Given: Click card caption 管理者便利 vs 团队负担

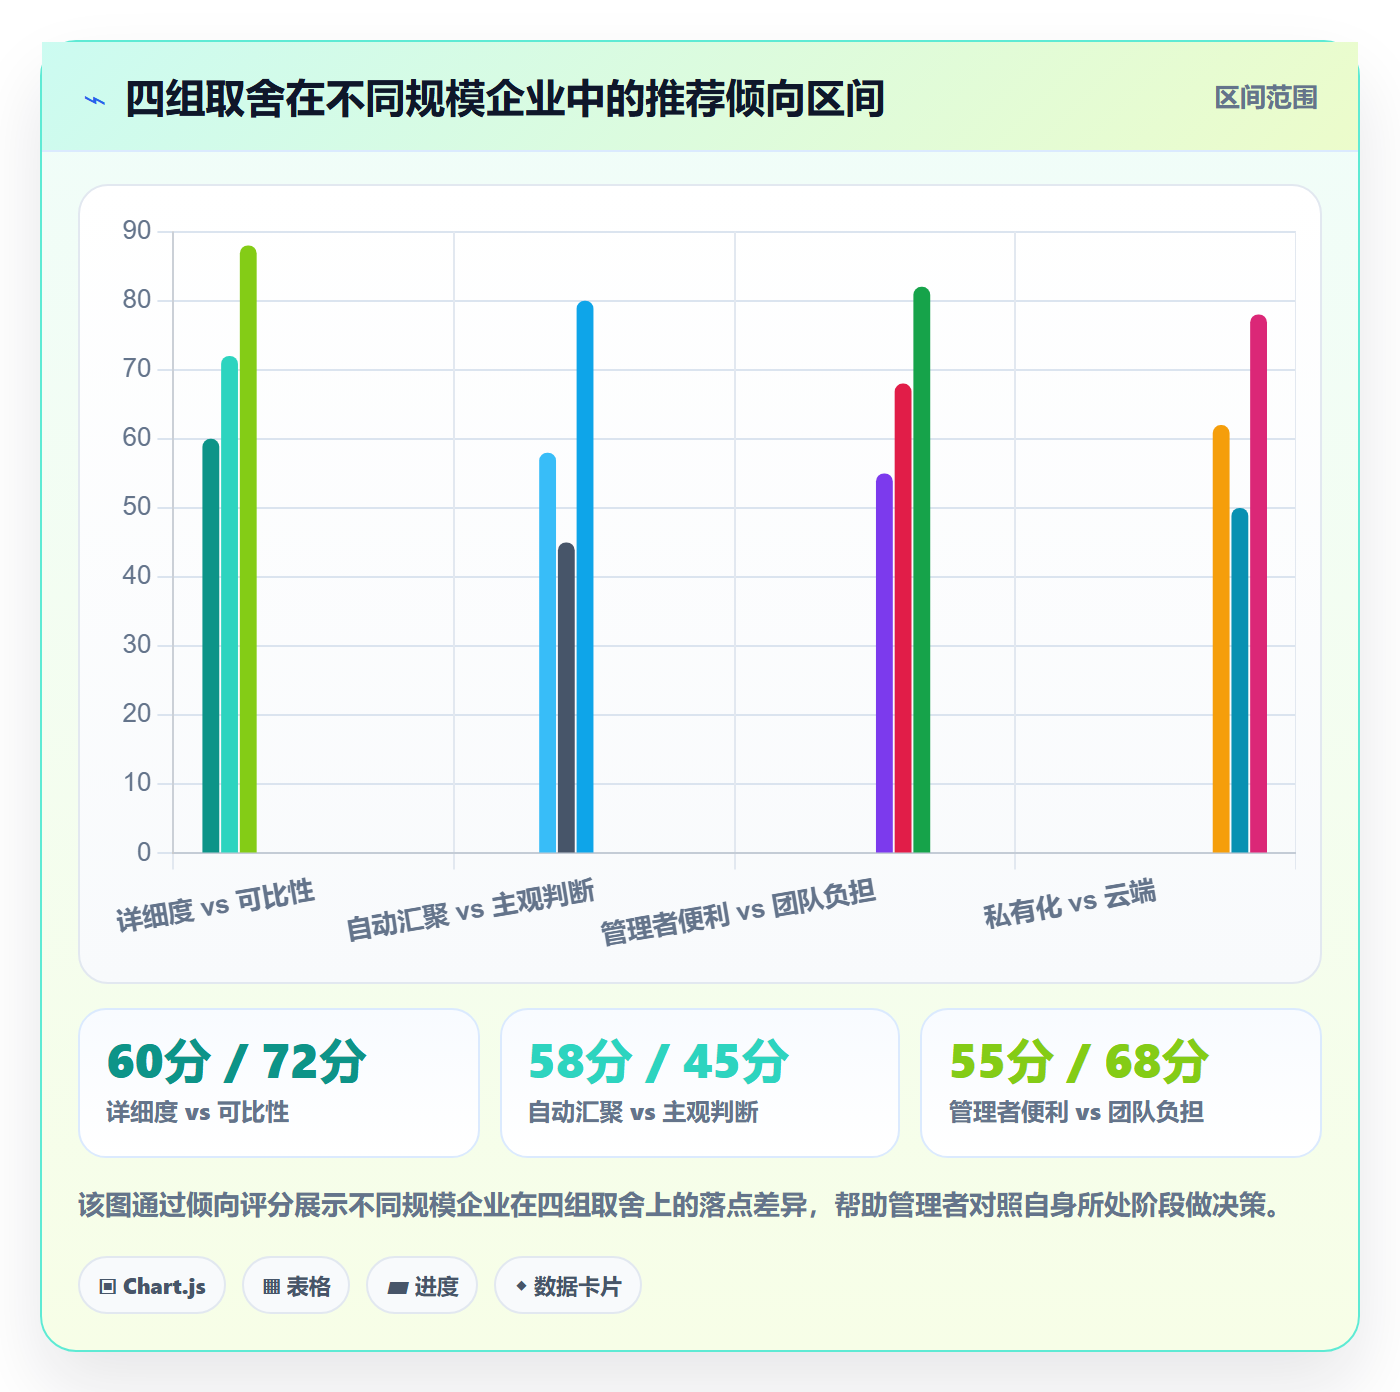Looking at the screenshot, I should point(1076,1112).
